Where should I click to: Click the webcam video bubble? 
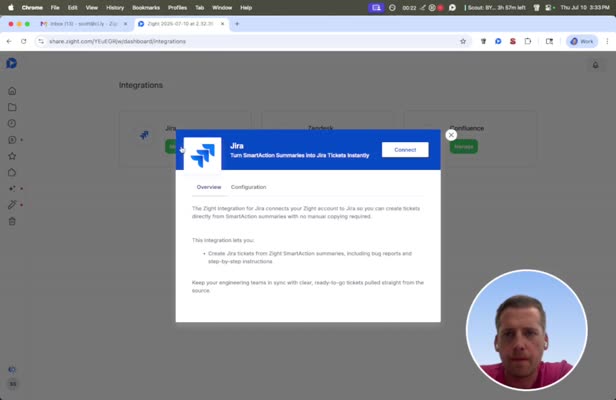point(527,330)
